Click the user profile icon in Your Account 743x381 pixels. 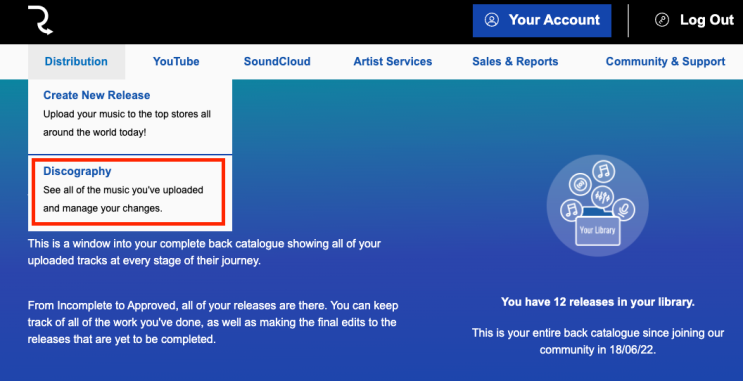[x=491, y=20]
